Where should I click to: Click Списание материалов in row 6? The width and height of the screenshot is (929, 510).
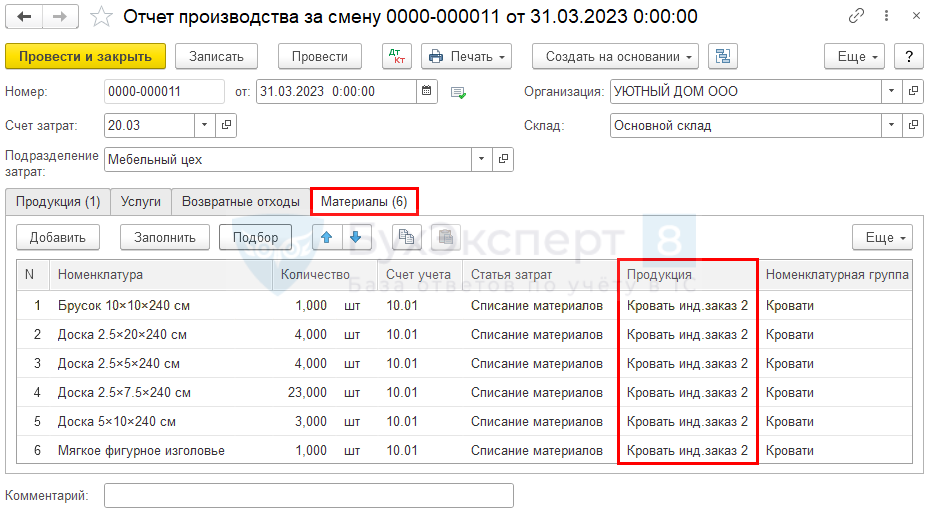pos(537,451)
